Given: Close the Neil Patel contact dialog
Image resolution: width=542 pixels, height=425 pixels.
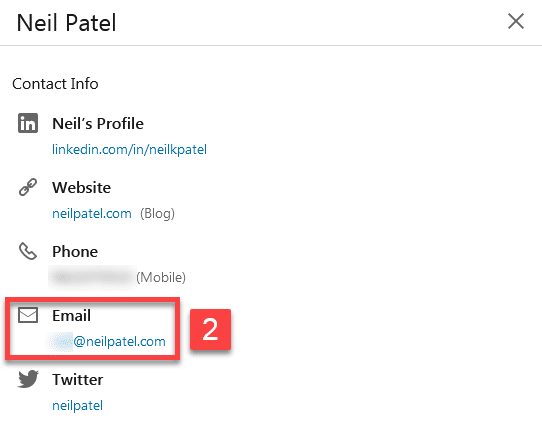Looking at the screenshot, I should click(x=516, y=21).
